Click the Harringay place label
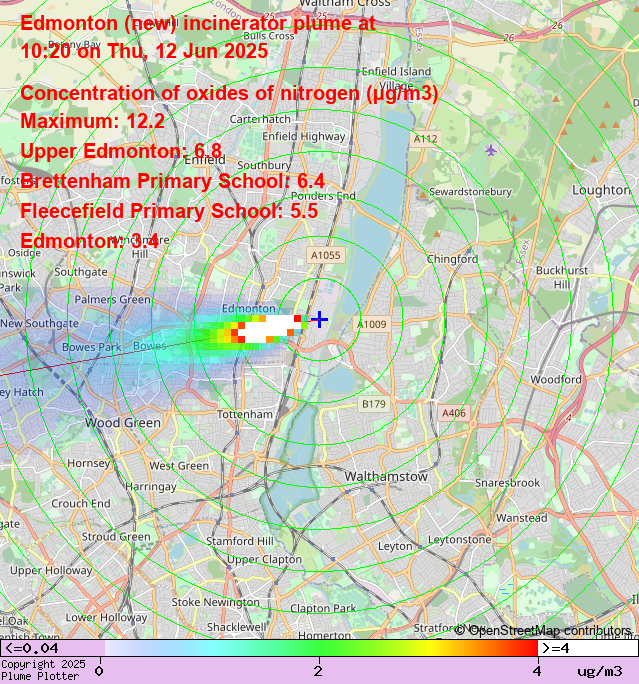 pyautogui.click(x=151, y=486)
